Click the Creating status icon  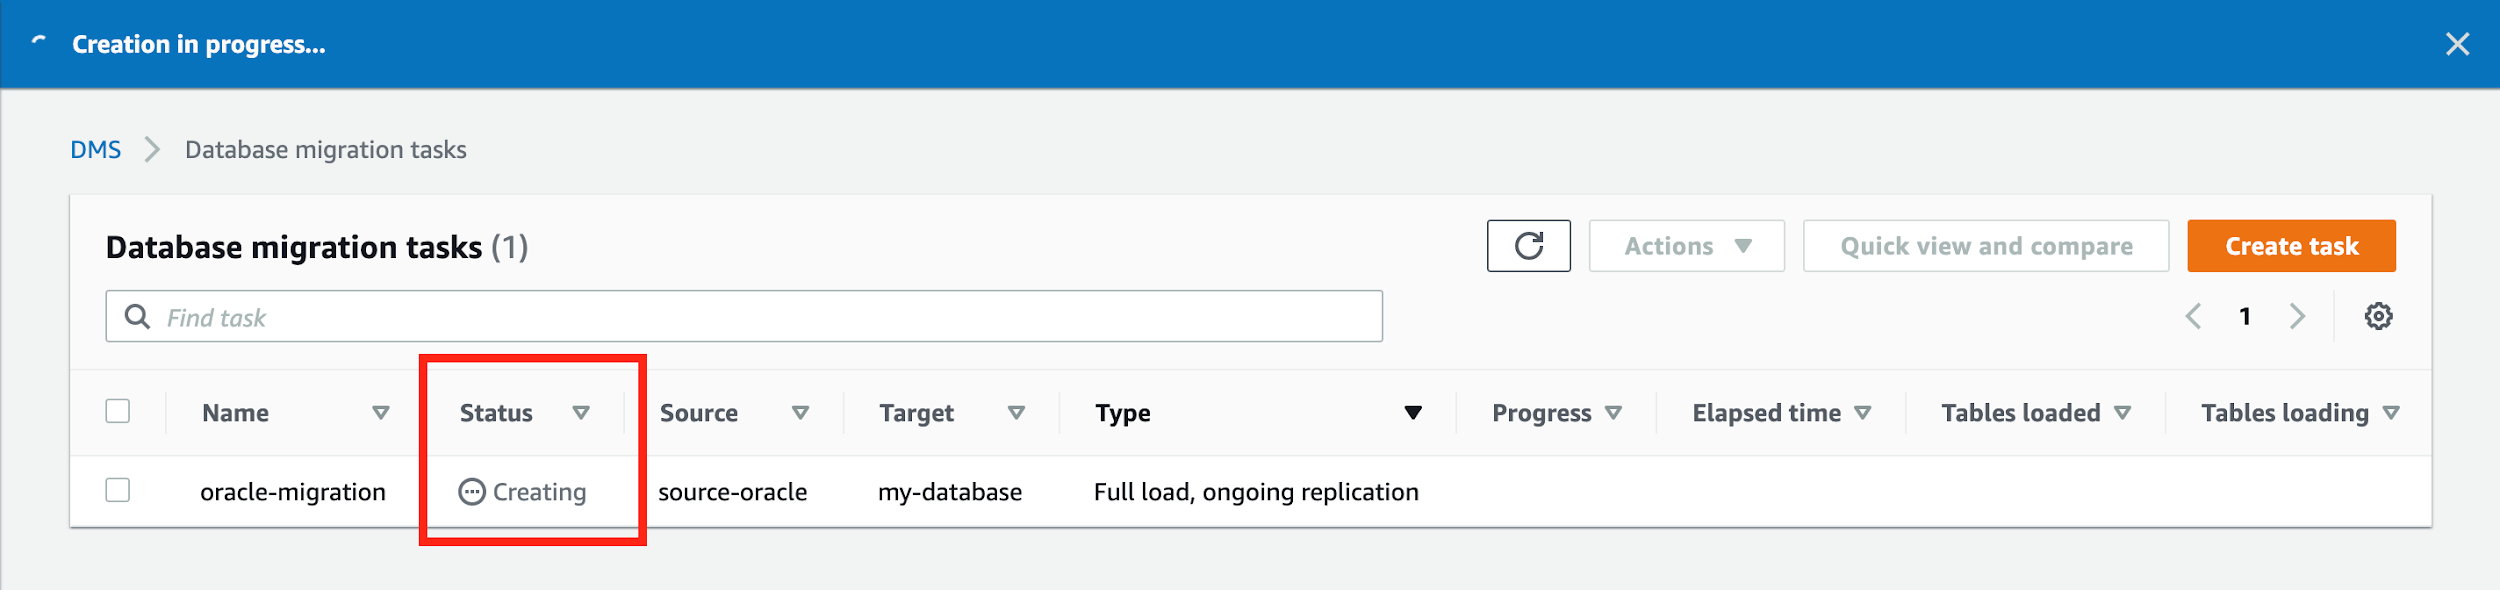(472, 492)
